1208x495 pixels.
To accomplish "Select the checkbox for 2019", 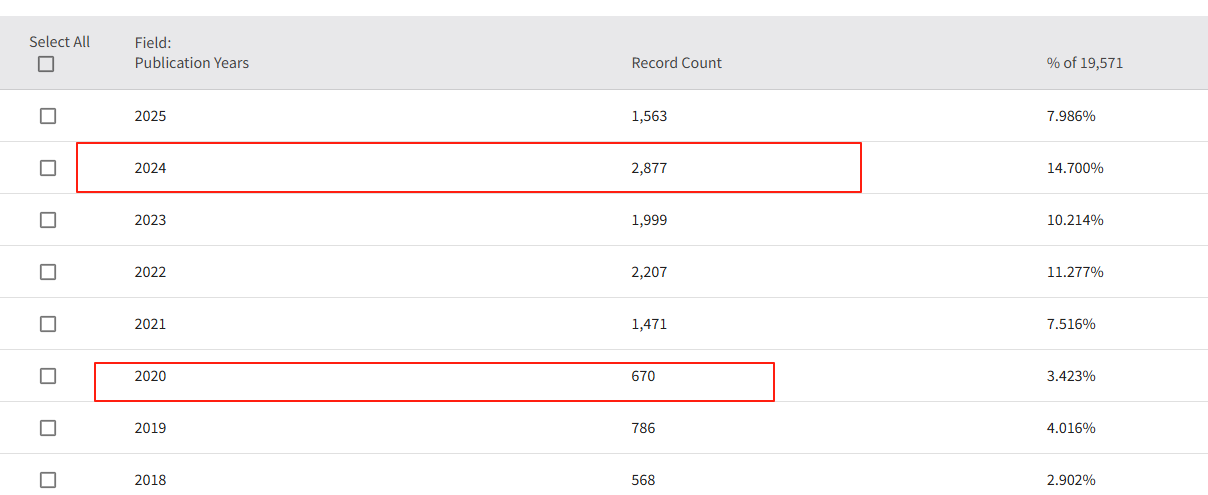I will click(48, 428).
